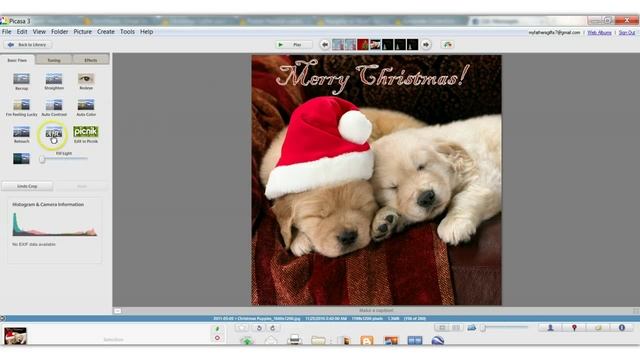Switch to the Basic Fixes tab

tap(17, 60)
